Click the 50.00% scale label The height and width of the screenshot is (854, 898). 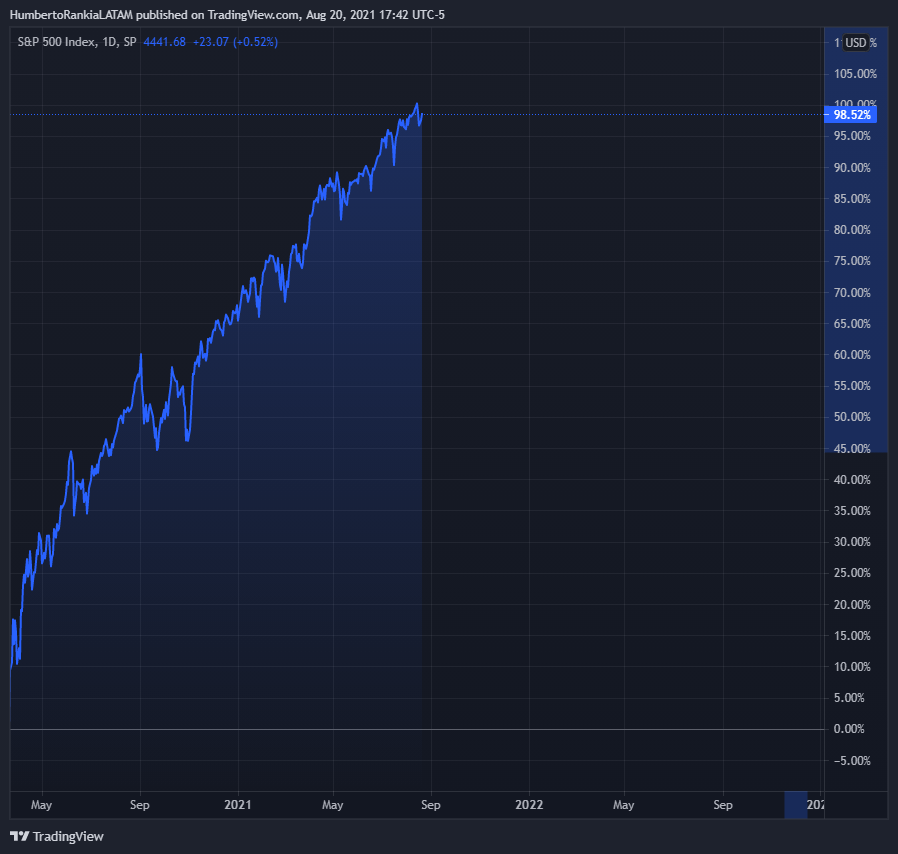click(852, 416)
